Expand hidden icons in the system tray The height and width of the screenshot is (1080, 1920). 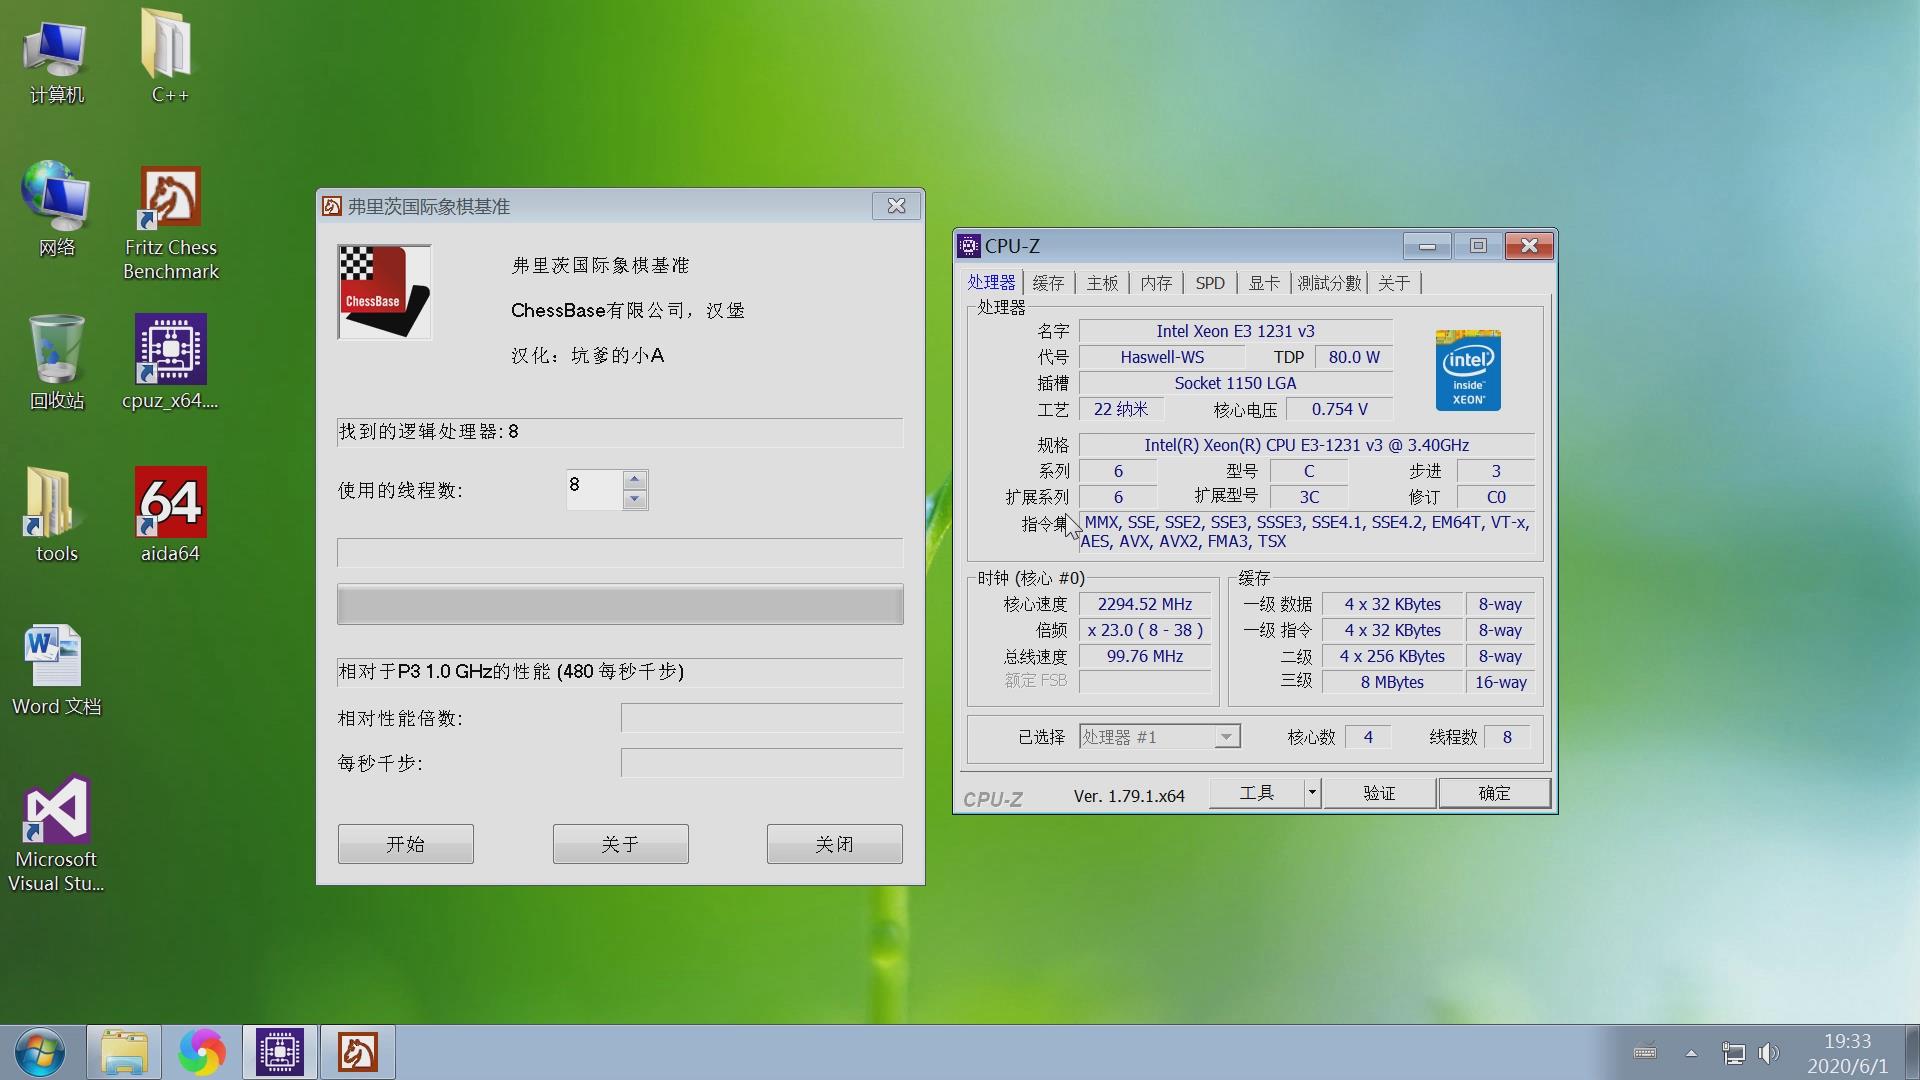tap(1690, 1052)
